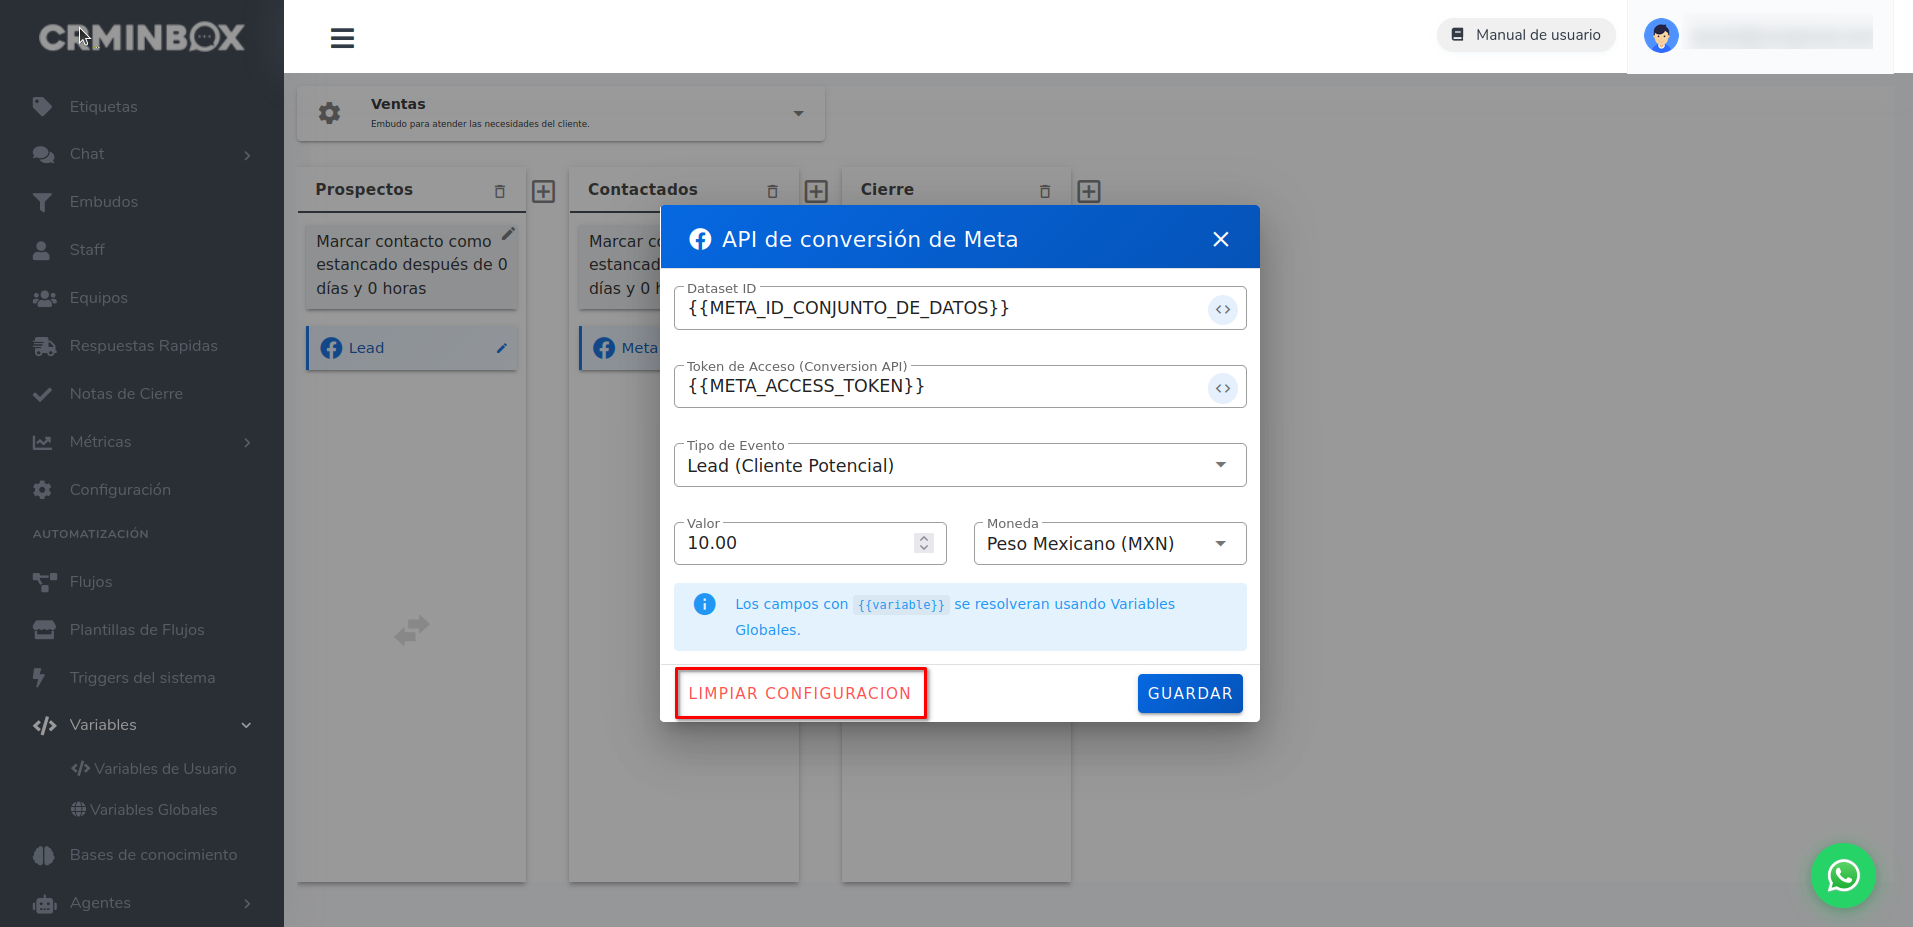Go to Etiquetas in the sidebar

point(103,107)
